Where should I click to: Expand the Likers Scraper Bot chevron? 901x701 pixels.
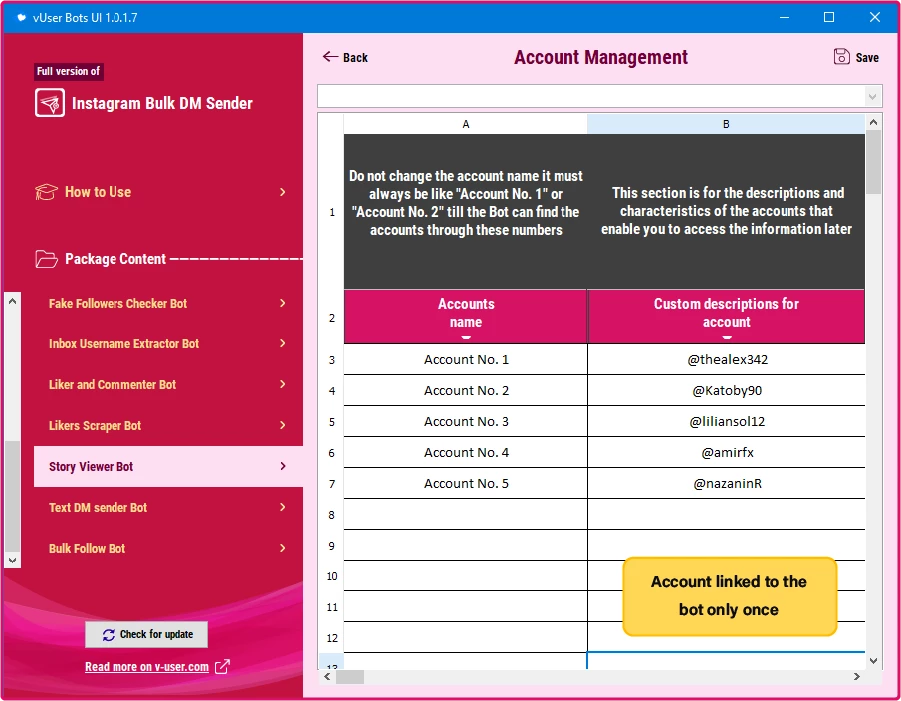tap(283, 425)
